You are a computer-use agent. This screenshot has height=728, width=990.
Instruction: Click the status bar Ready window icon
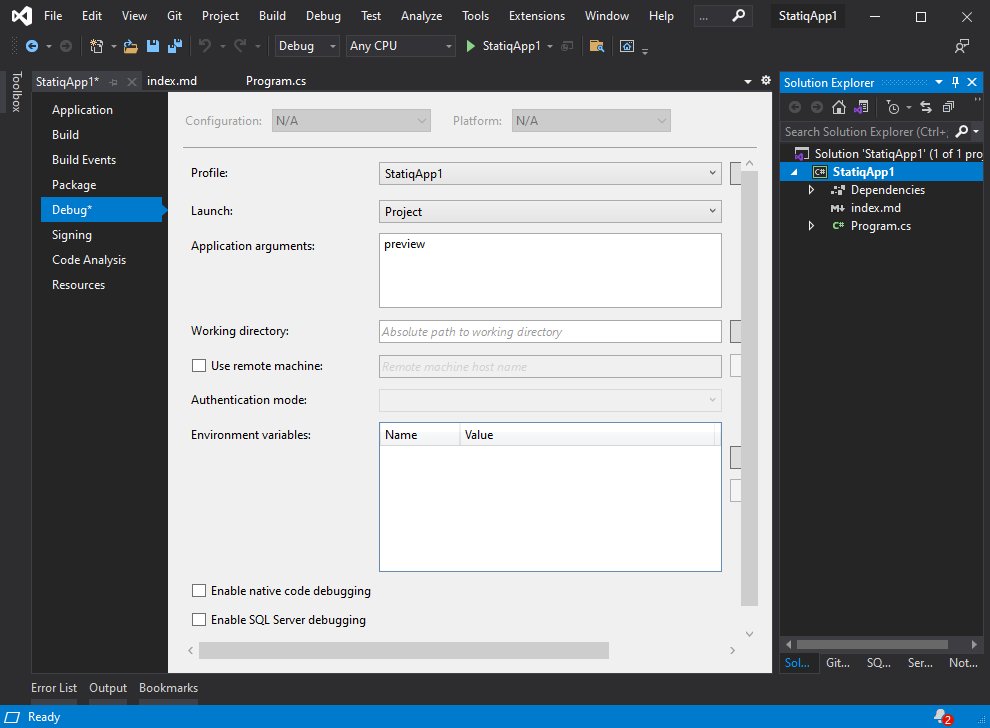point(12,717)
